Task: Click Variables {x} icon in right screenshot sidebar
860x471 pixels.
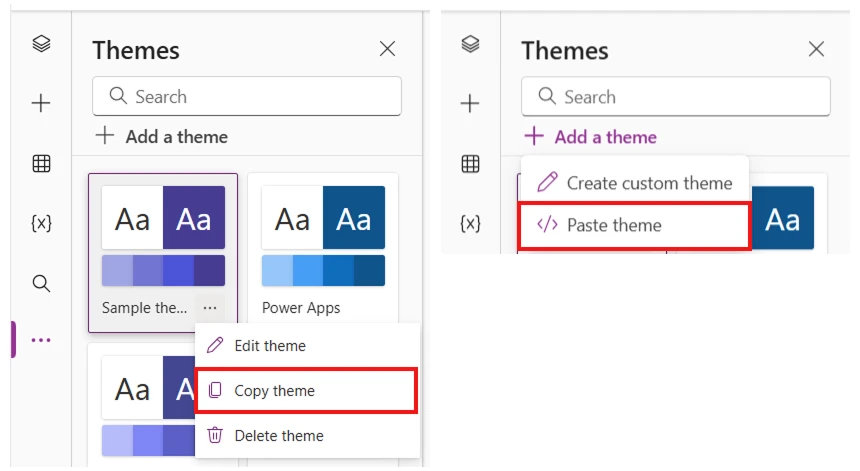Action: pos(470,223)
